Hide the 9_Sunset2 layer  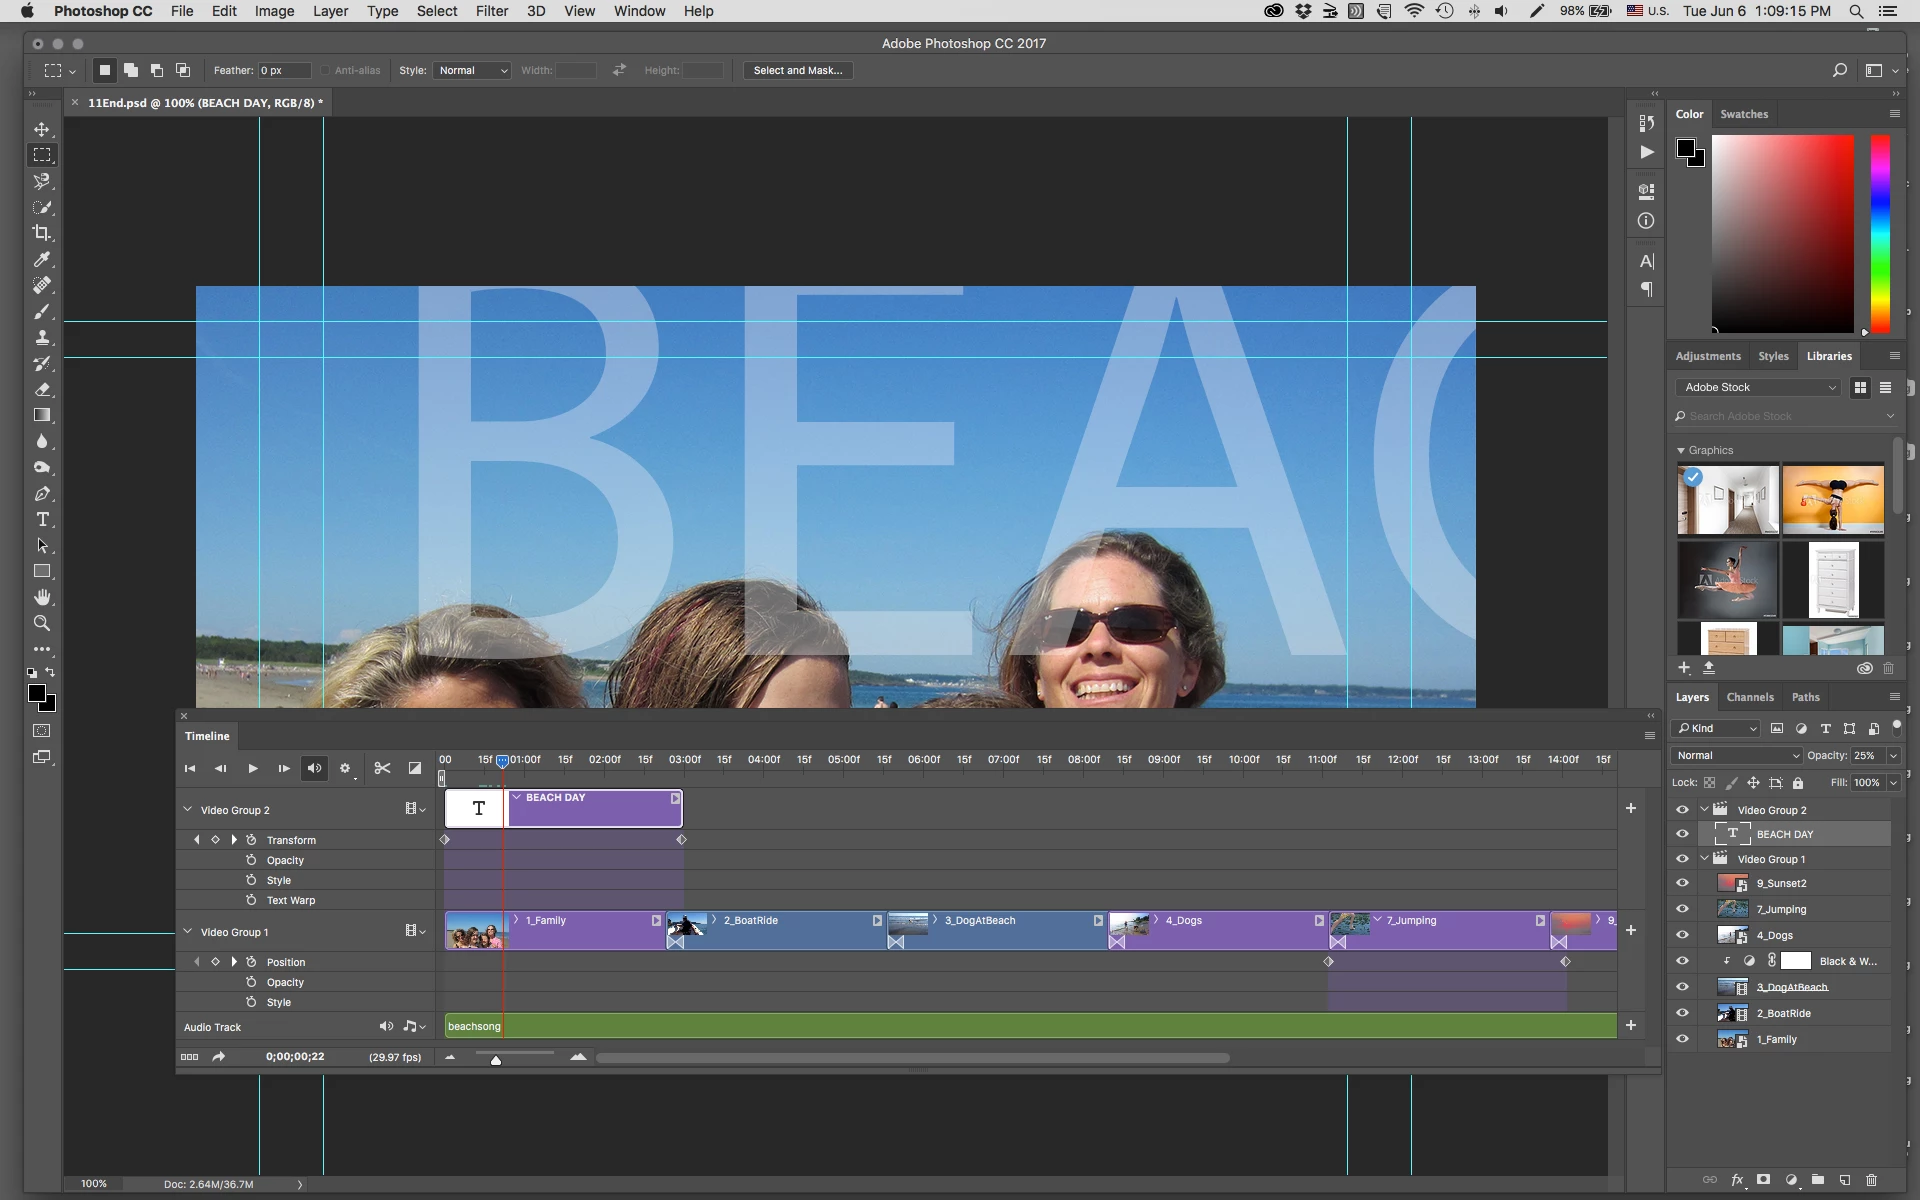click(1682, 883)
